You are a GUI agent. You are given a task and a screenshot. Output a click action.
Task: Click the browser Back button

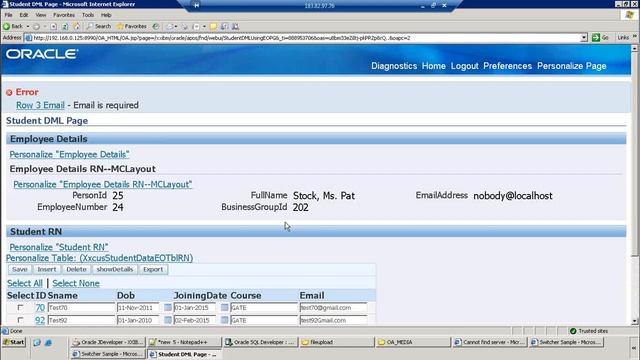13,26
